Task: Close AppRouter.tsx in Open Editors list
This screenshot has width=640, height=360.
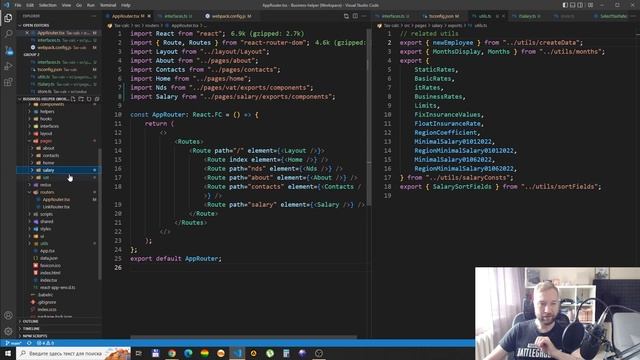Action: coord(27,33)
